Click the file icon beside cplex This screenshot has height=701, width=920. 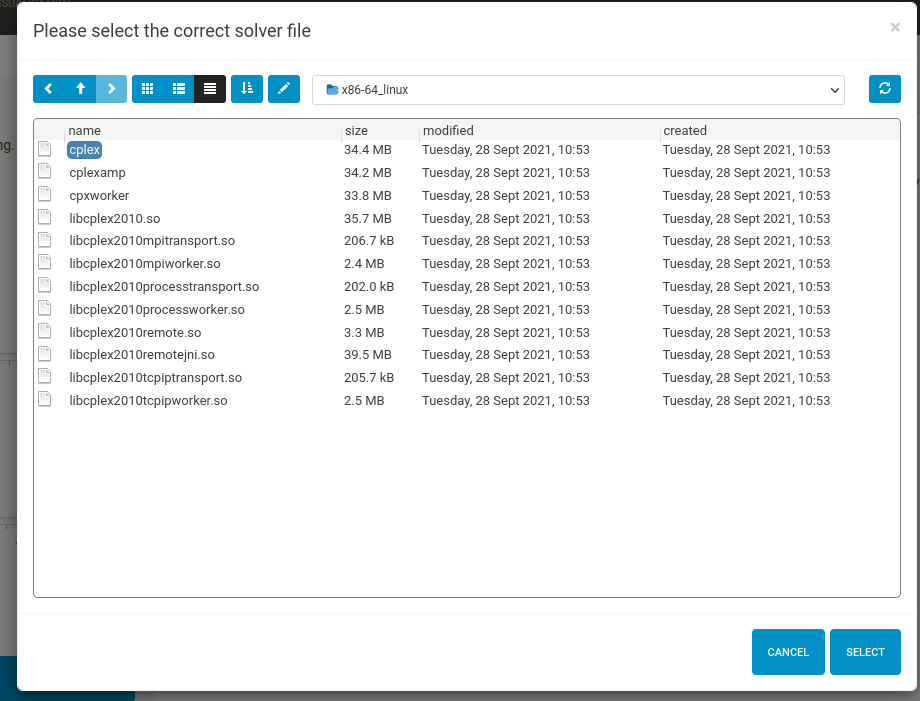pos(45,148)
